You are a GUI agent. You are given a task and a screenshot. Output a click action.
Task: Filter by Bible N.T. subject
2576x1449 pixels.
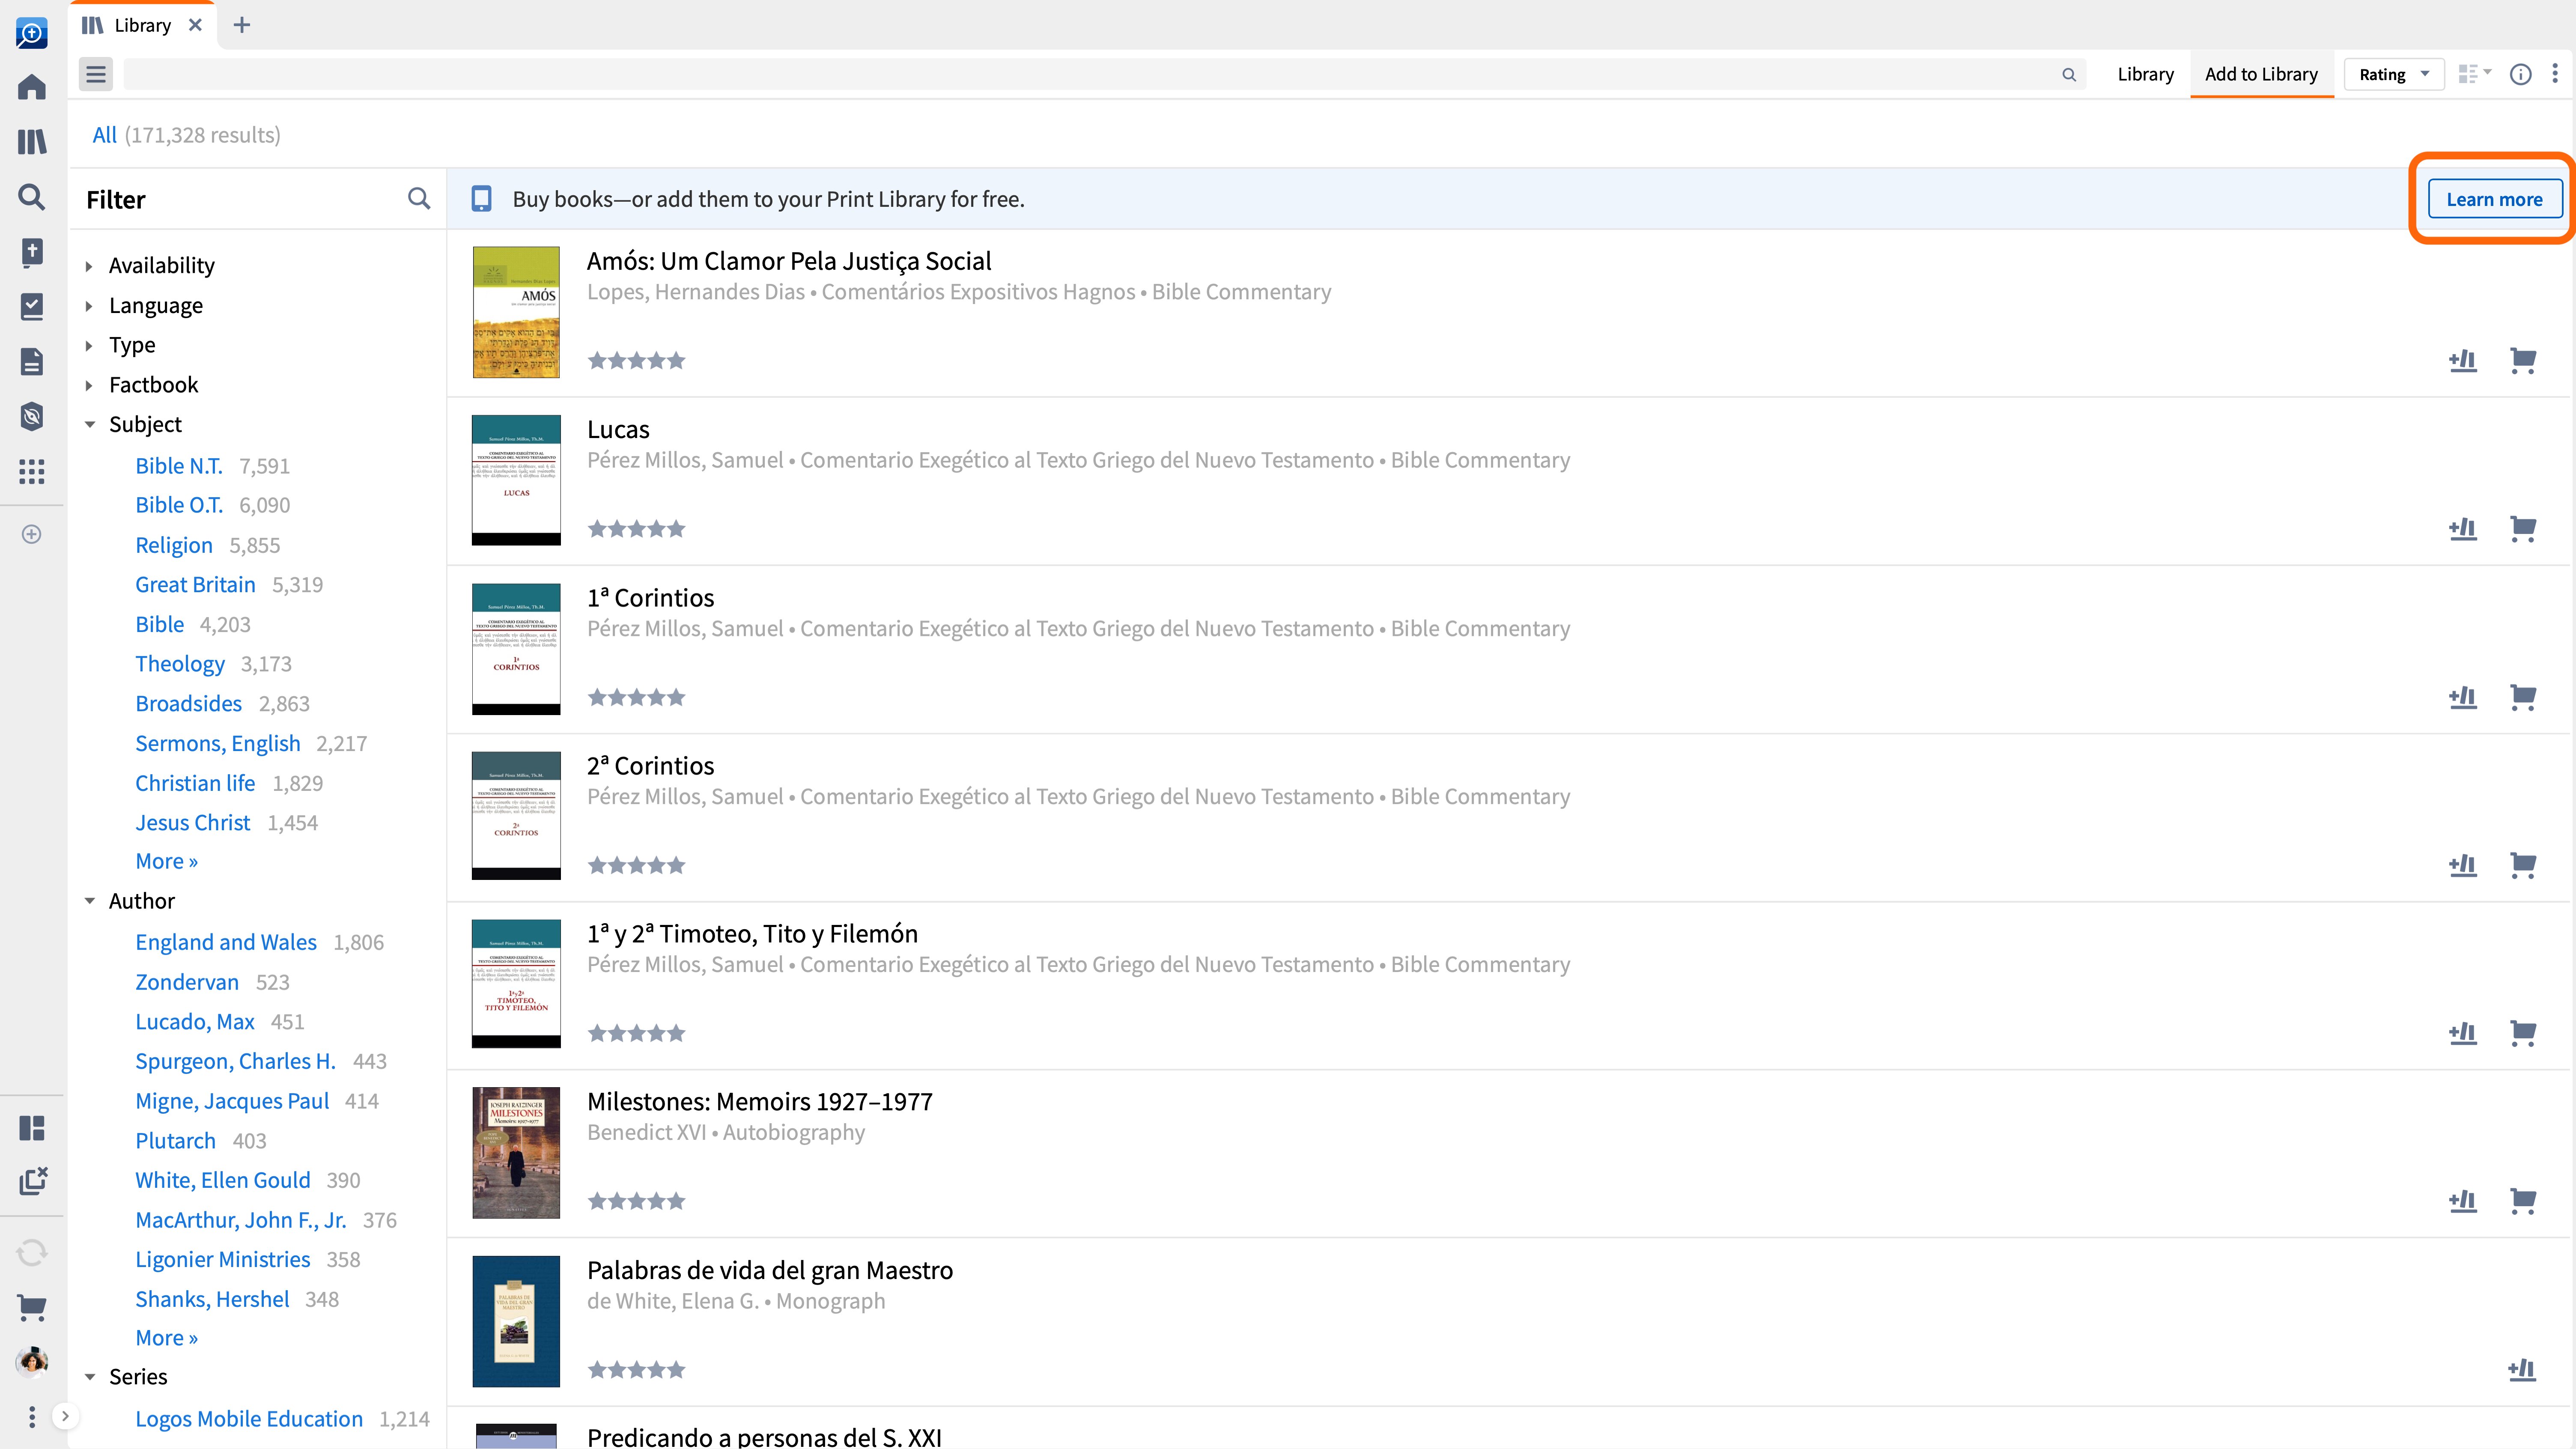(179, 466)
